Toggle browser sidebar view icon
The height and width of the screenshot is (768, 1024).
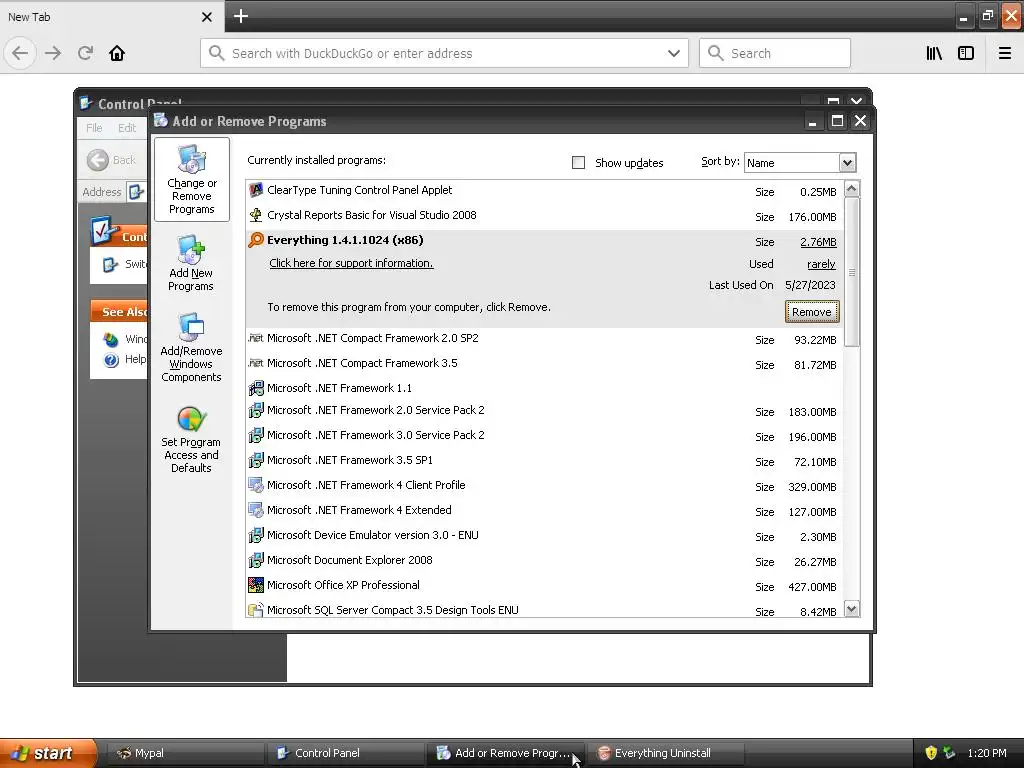point(966,53)
